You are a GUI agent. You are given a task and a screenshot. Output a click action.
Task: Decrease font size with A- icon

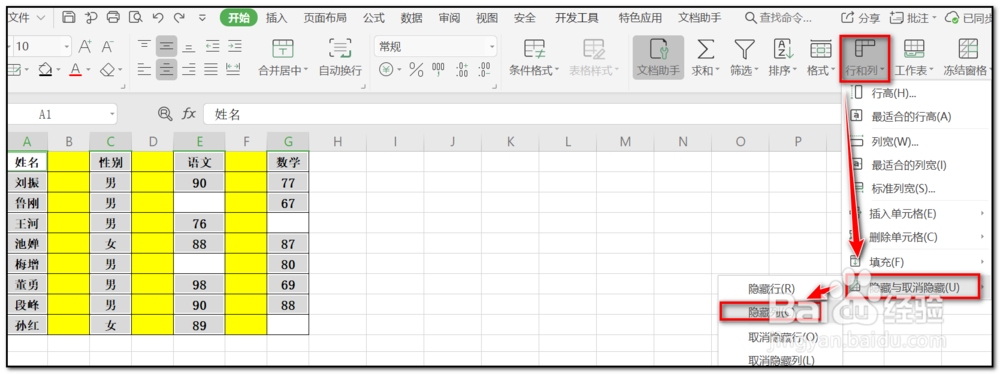point(107,46)
